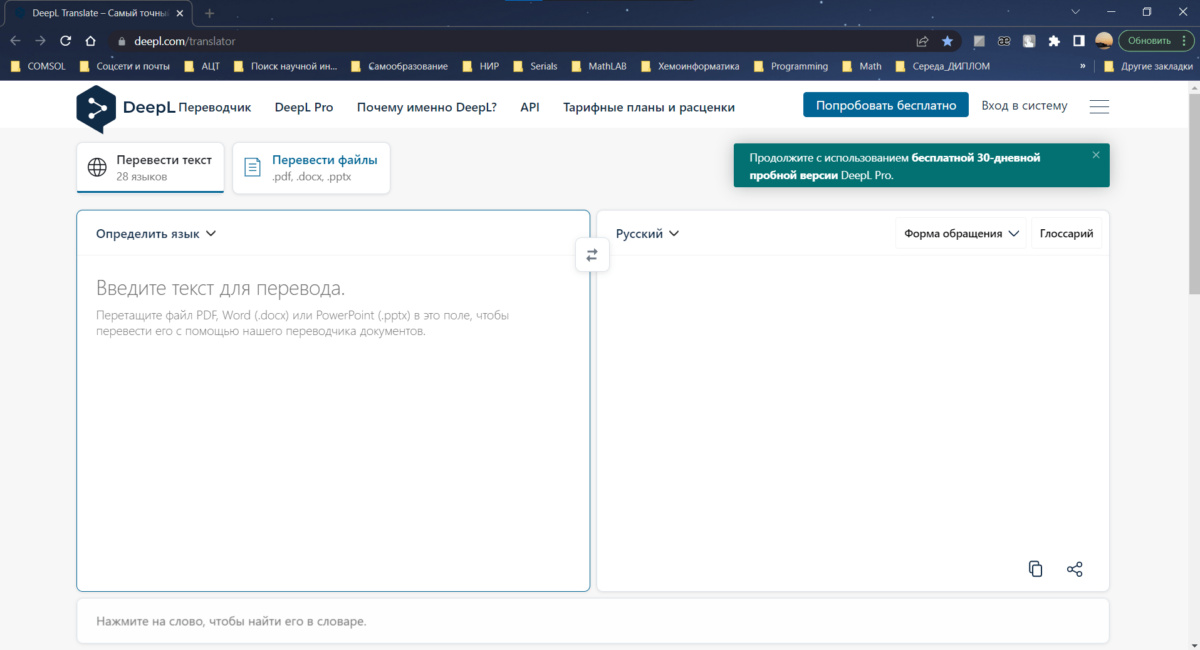Show hidden bookmarks with double arrow
1200x650 pixels.
pyautogui.click(x=1083, y=66)
